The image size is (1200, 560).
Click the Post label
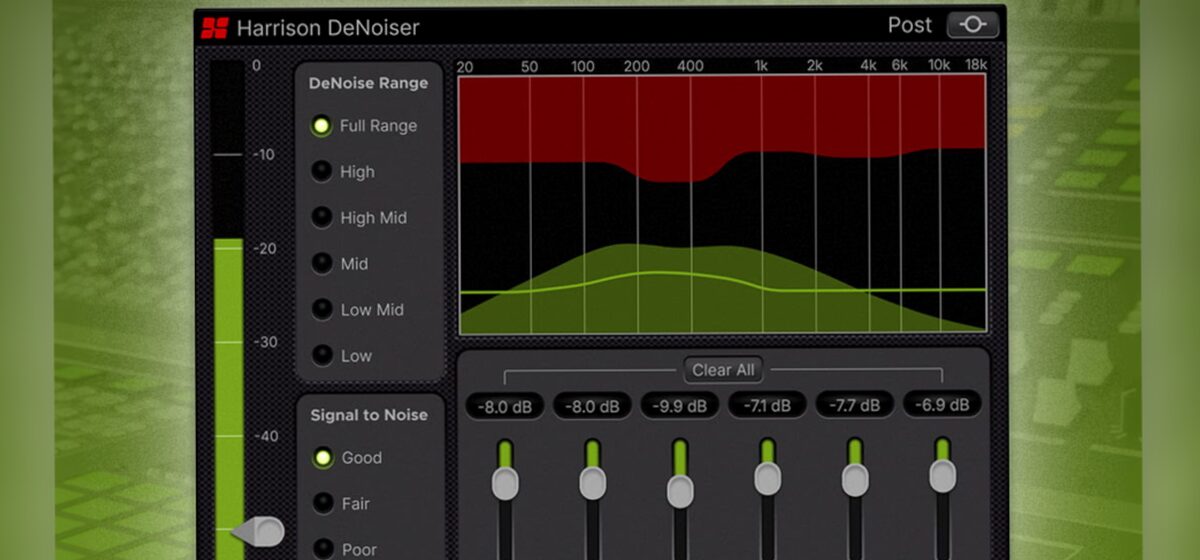[910, 25]
